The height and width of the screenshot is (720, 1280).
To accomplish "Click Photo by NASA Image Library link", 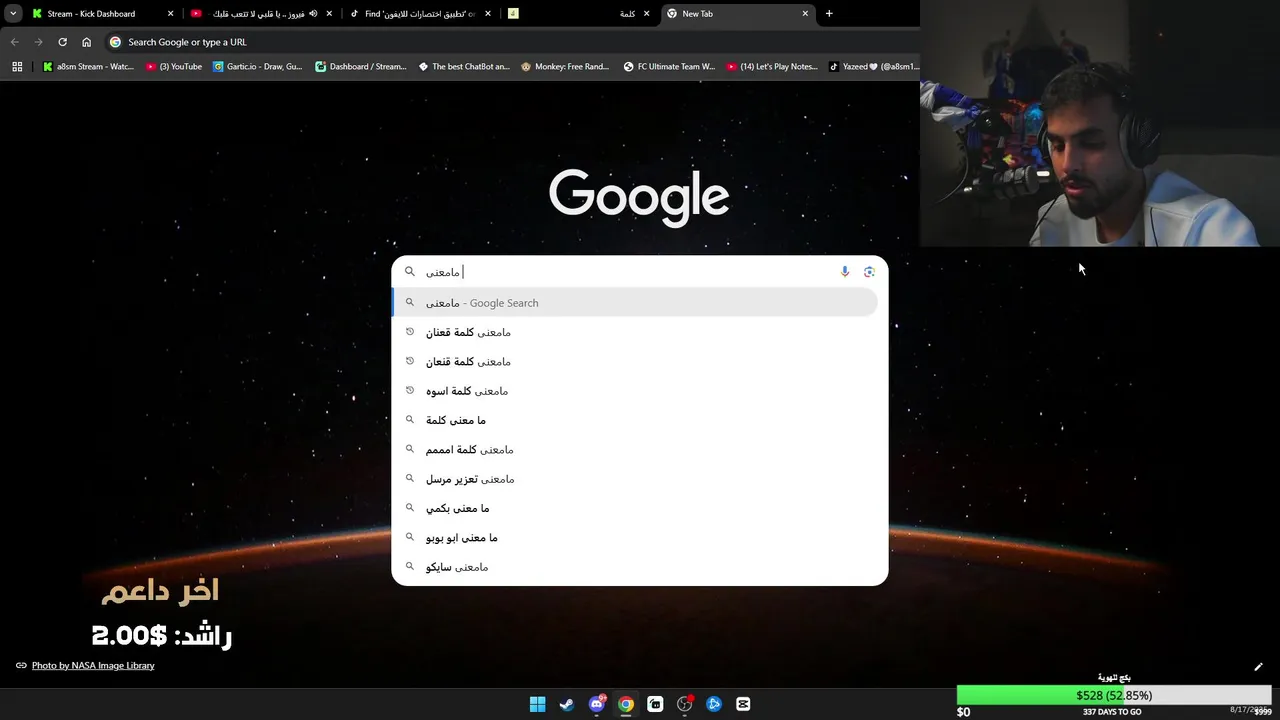I will coord(93,666).
